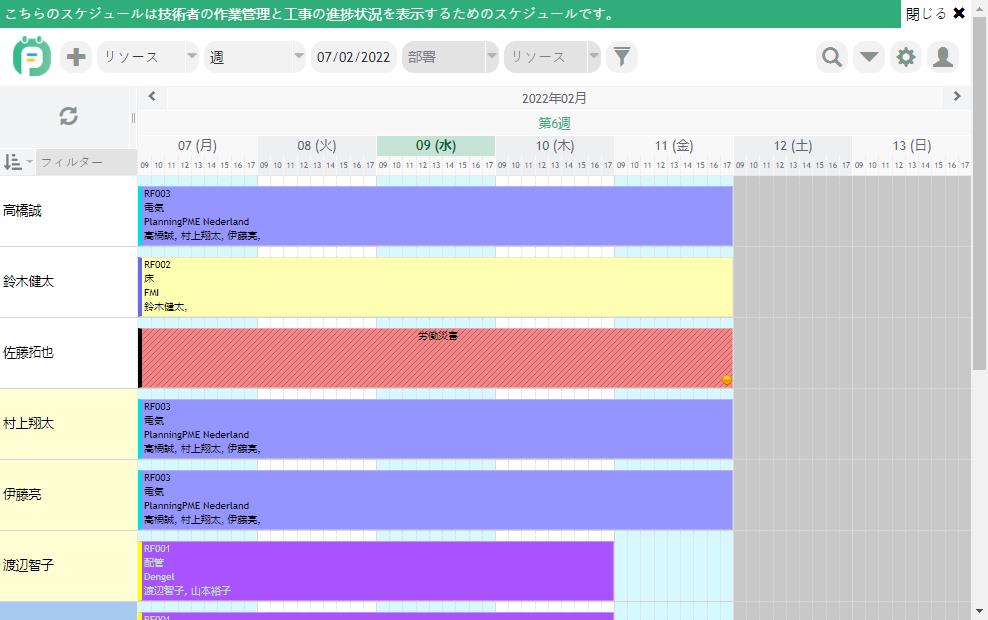Go to previous period with left arrow
Image resolution: width=988 pixels, height=620 pixels.
click(x=152, y=96)
